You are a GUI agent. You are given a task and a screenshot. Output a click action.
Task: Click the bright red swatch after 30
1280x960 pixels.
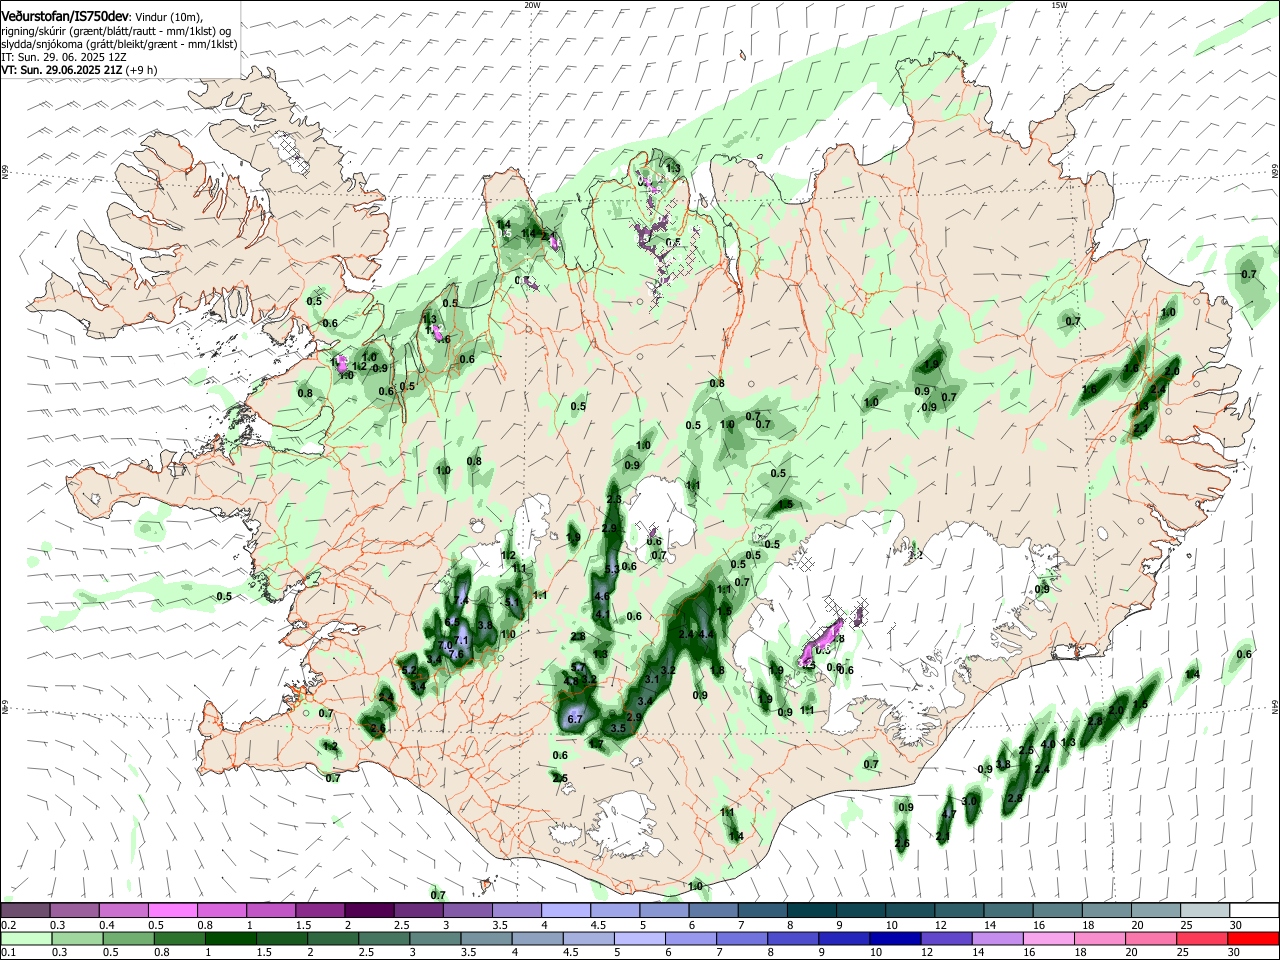coord(1254,939)
